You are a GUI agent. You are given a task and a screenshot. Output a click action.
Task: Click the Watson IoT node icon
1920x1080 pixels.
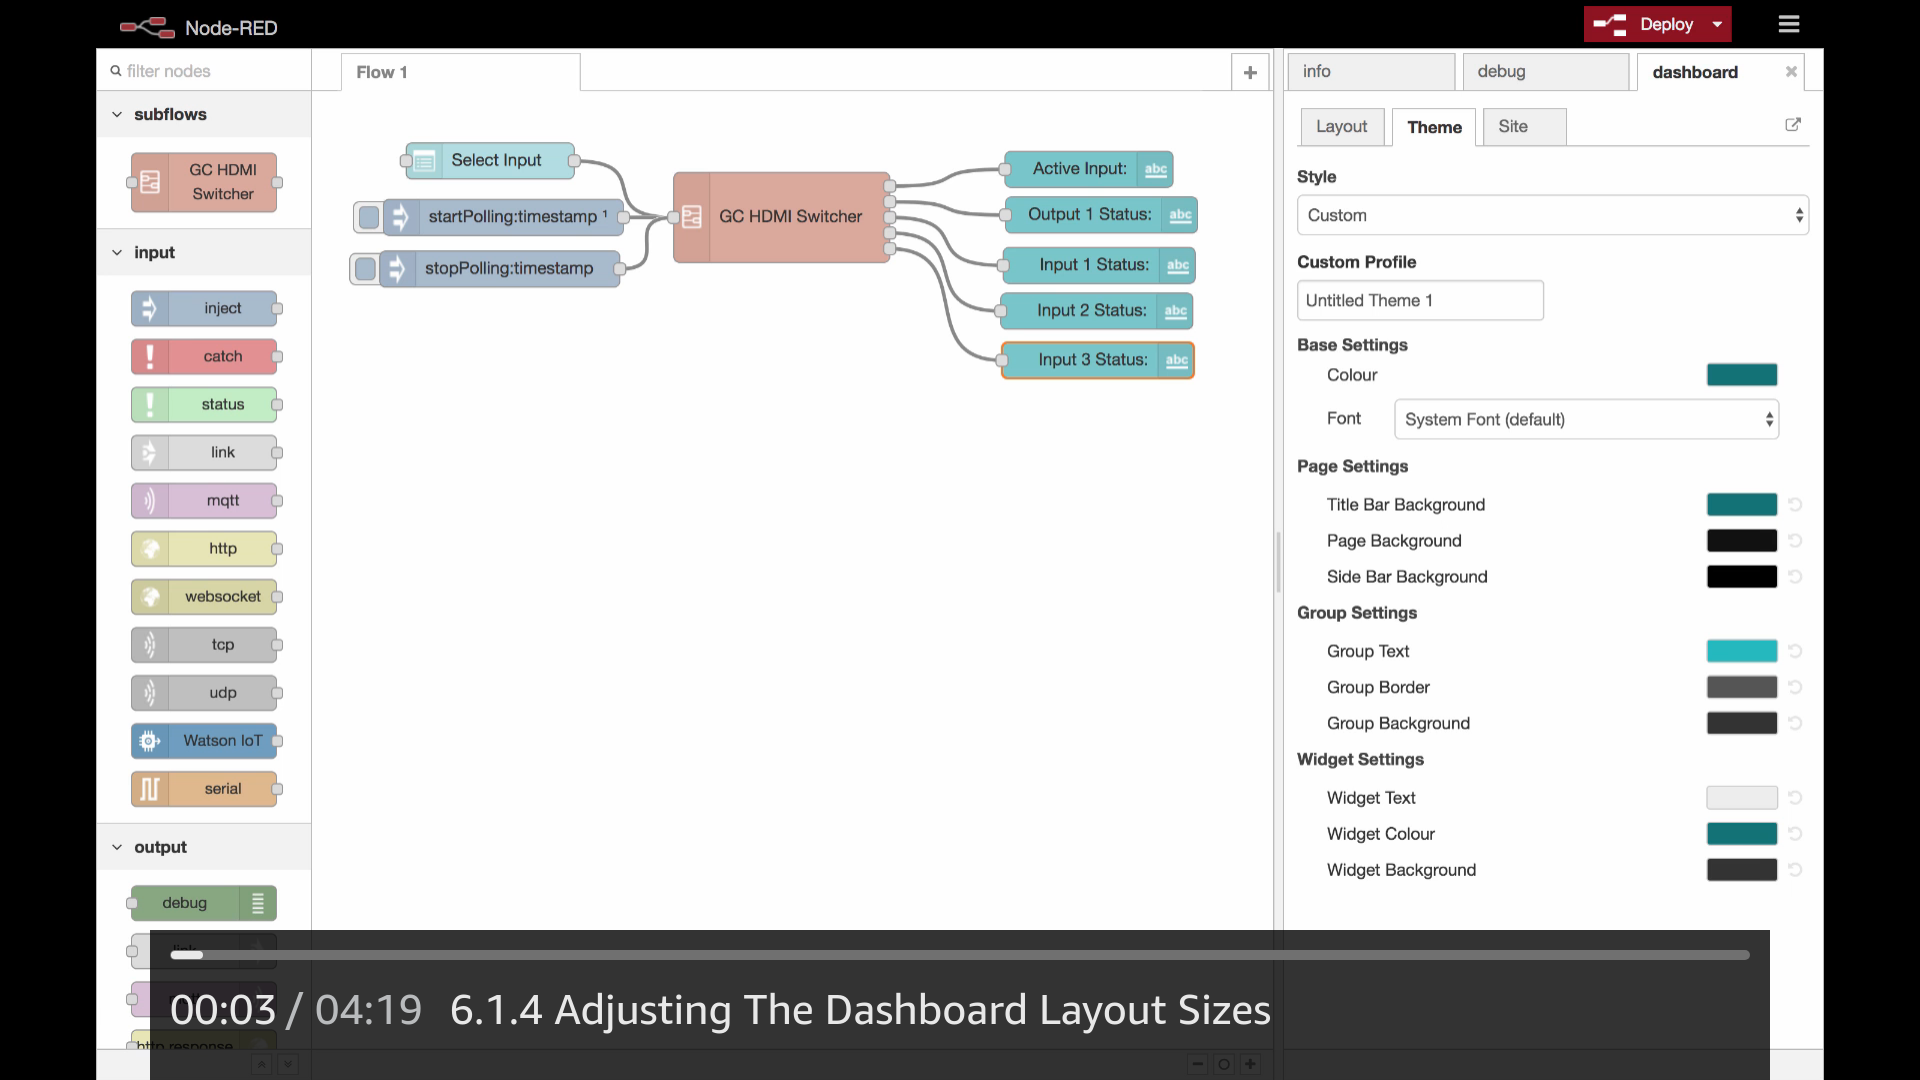pyautogui.click(x=150, y=741)
